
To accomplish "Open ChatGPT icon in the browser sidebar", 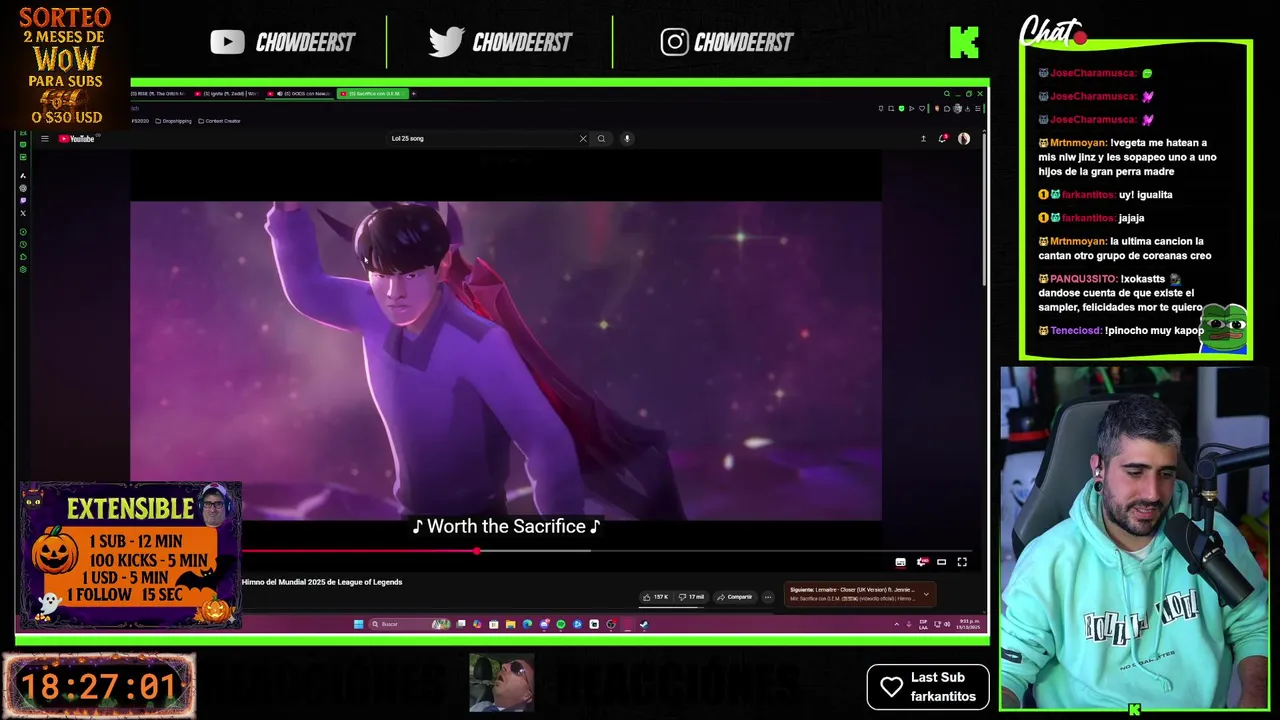I will click(x=23, y=188).
